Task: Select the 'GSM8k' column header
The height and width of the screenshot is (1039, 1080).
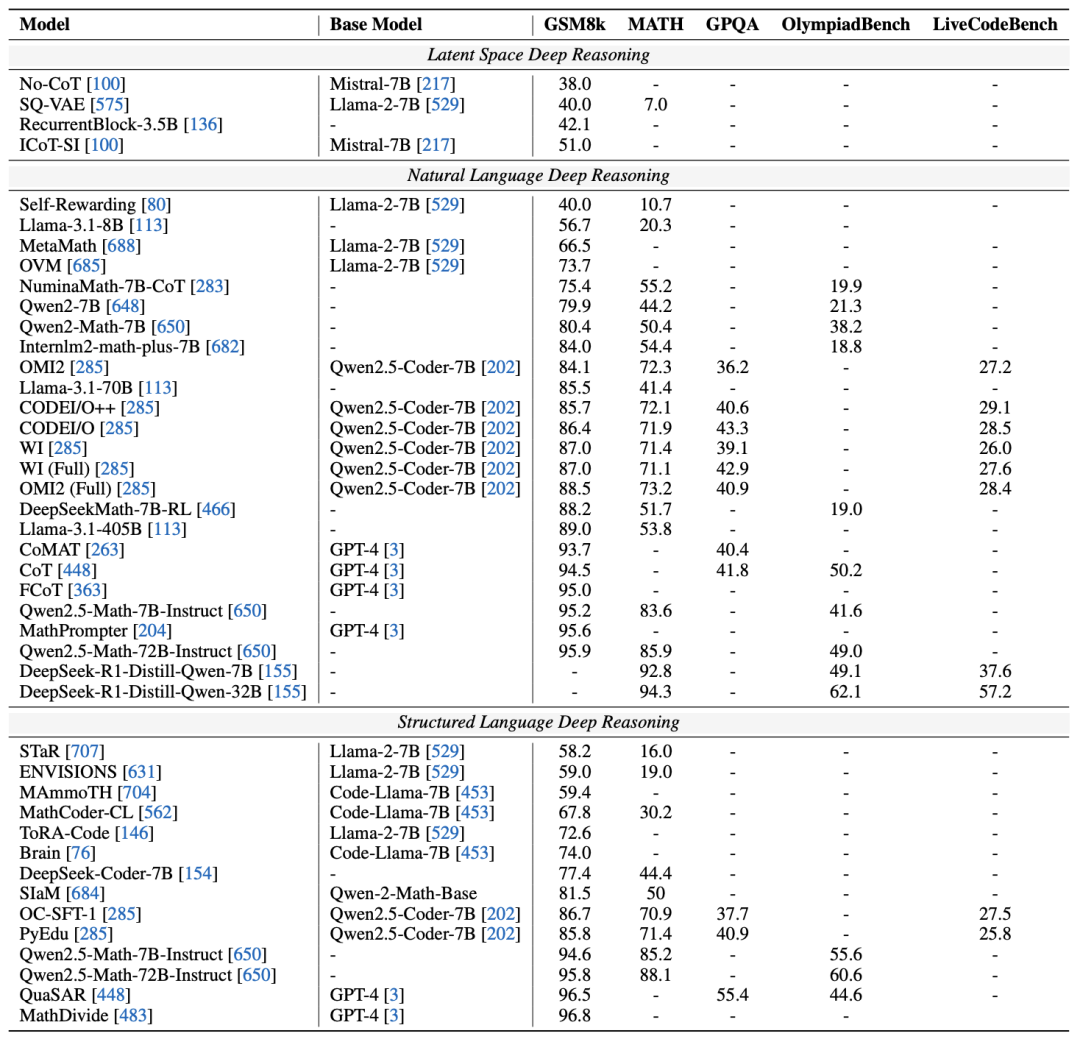Action: (x=574, y=25)
